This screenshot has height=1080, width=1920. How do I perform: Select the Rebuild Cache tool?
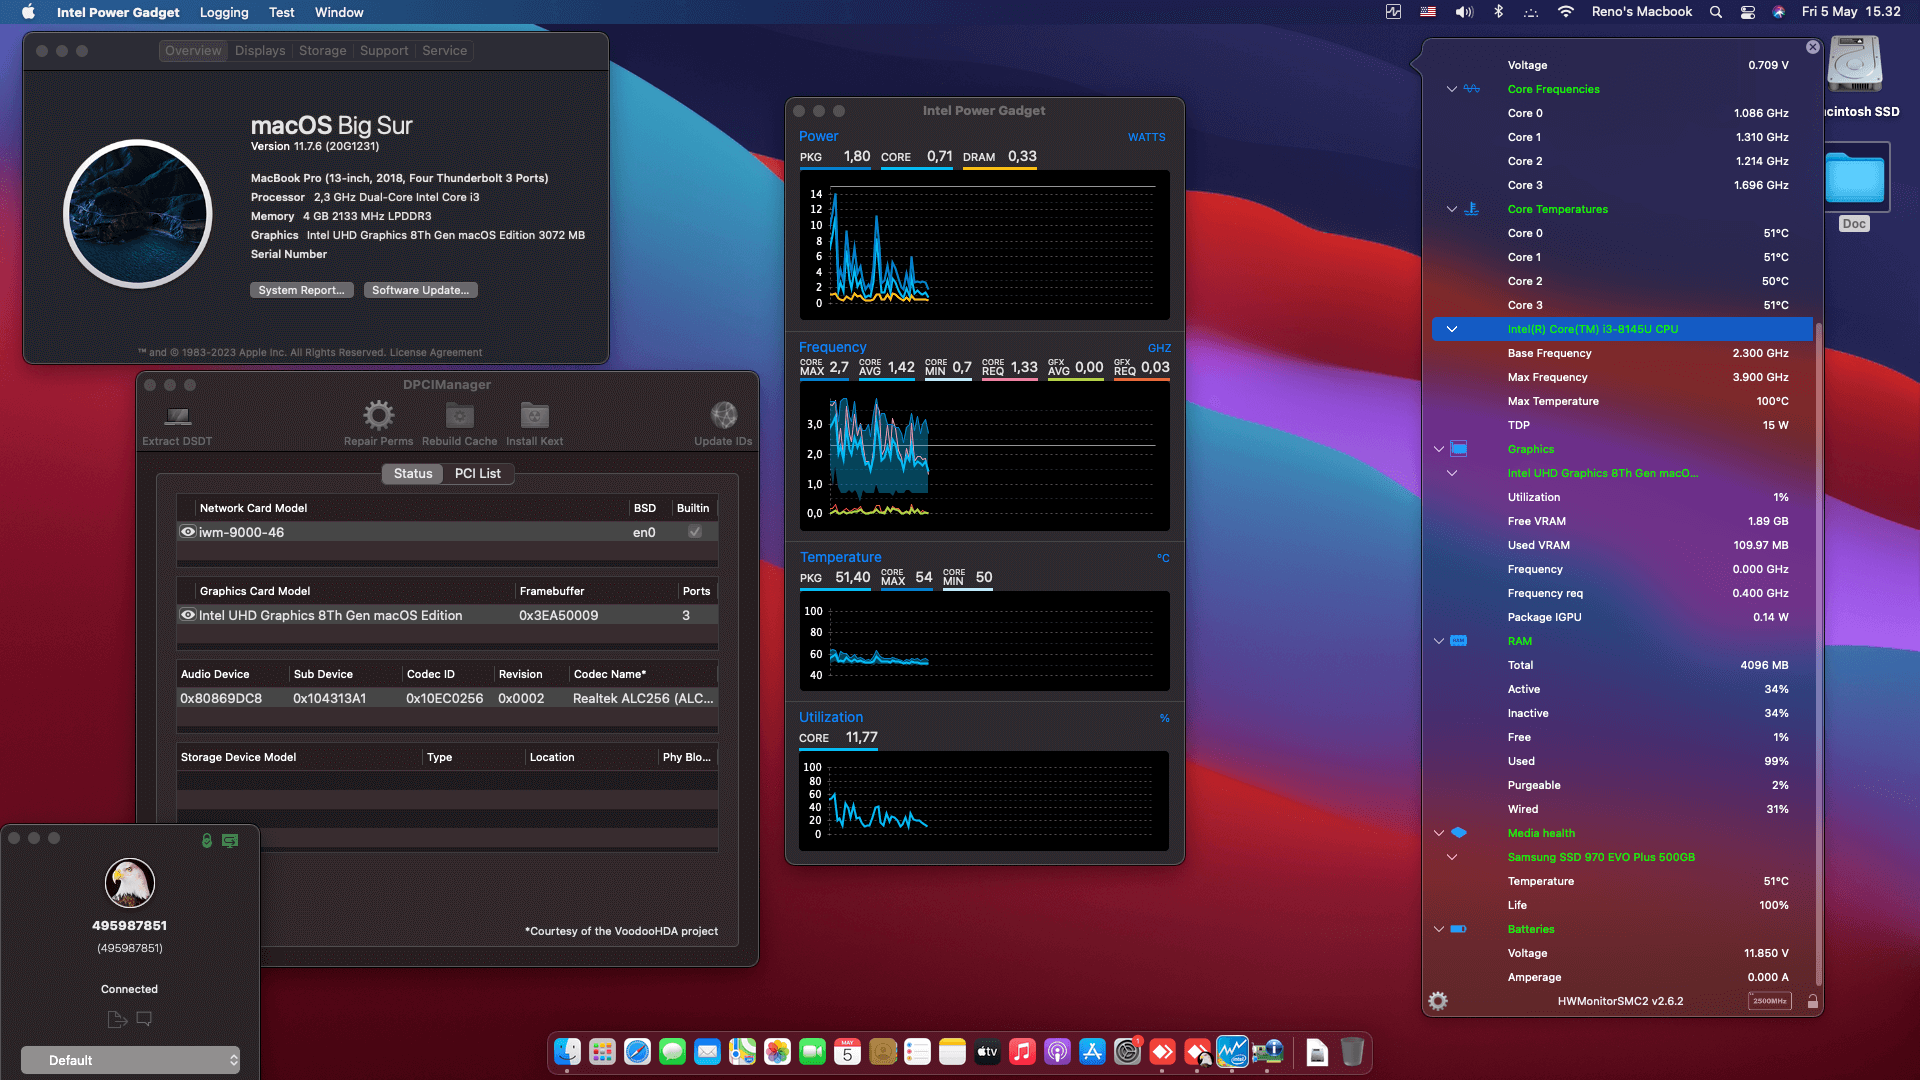459,417
